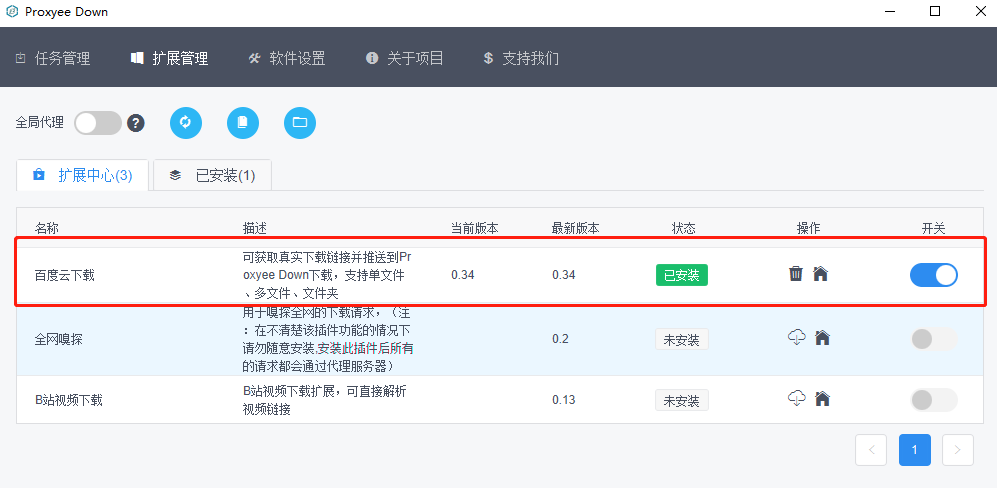
Task: Click the 状态 column header
Action: click(684, 228)
